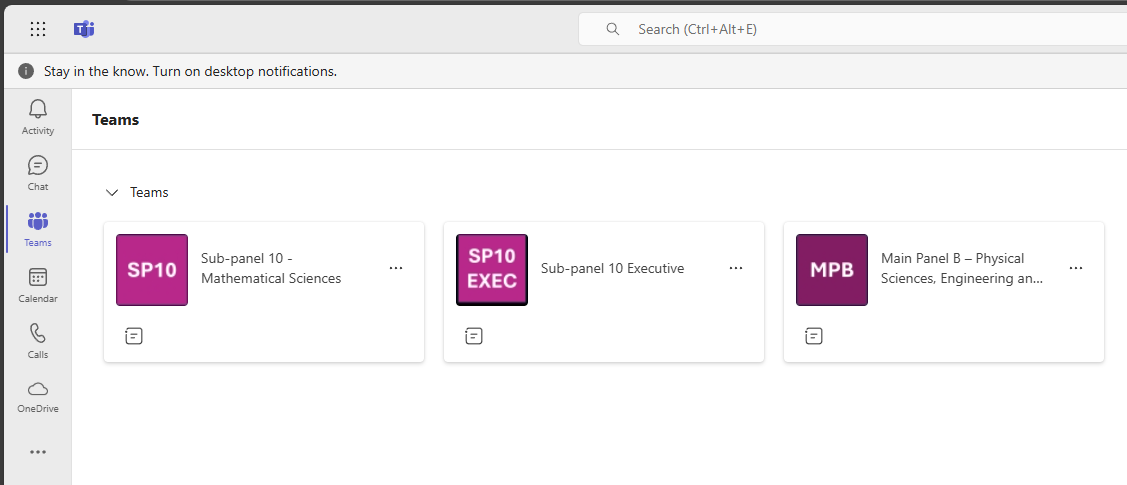
Task: Show more apps via sidebar ellipsis
Action: point(38,452)
